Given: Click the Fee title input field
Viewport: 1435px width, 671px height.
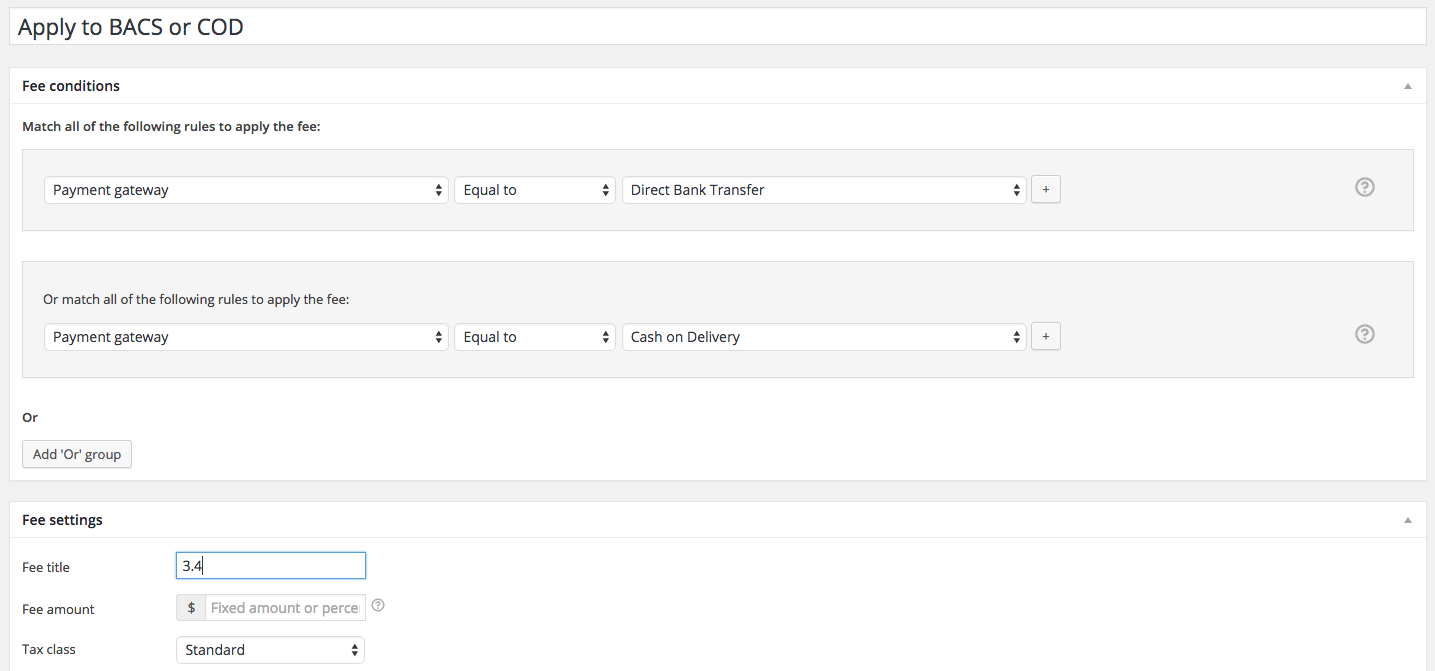Looking at the screenshot, I should coord(271,566).
